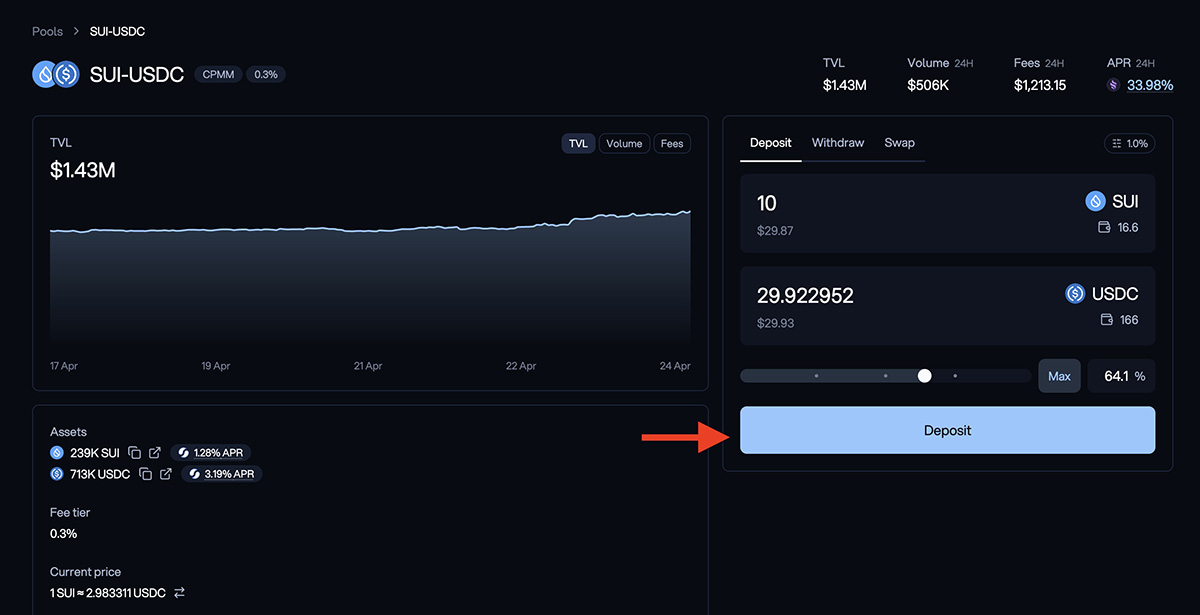Click the $29.87 value under SUI amount
The height and width of the screenshot is (615, 1200).
(775, 230)
